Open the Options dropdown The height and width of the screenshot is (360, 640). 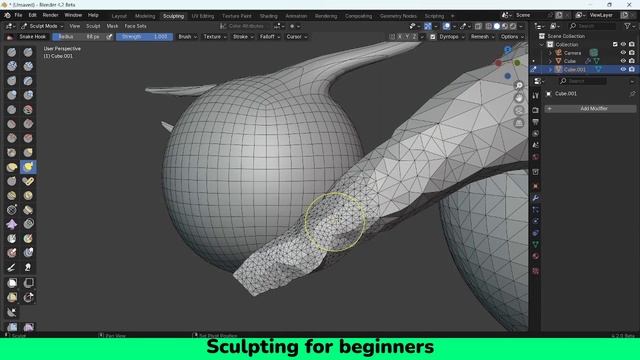coord(512,37)
